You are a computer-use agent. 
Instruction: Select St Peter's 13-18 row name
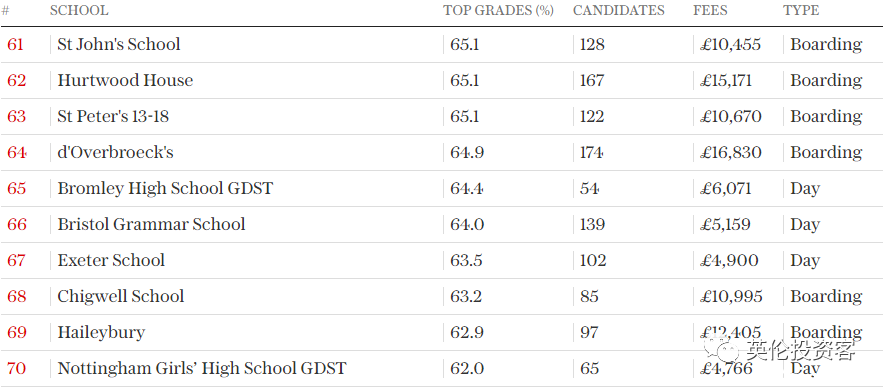pos(113,116)
